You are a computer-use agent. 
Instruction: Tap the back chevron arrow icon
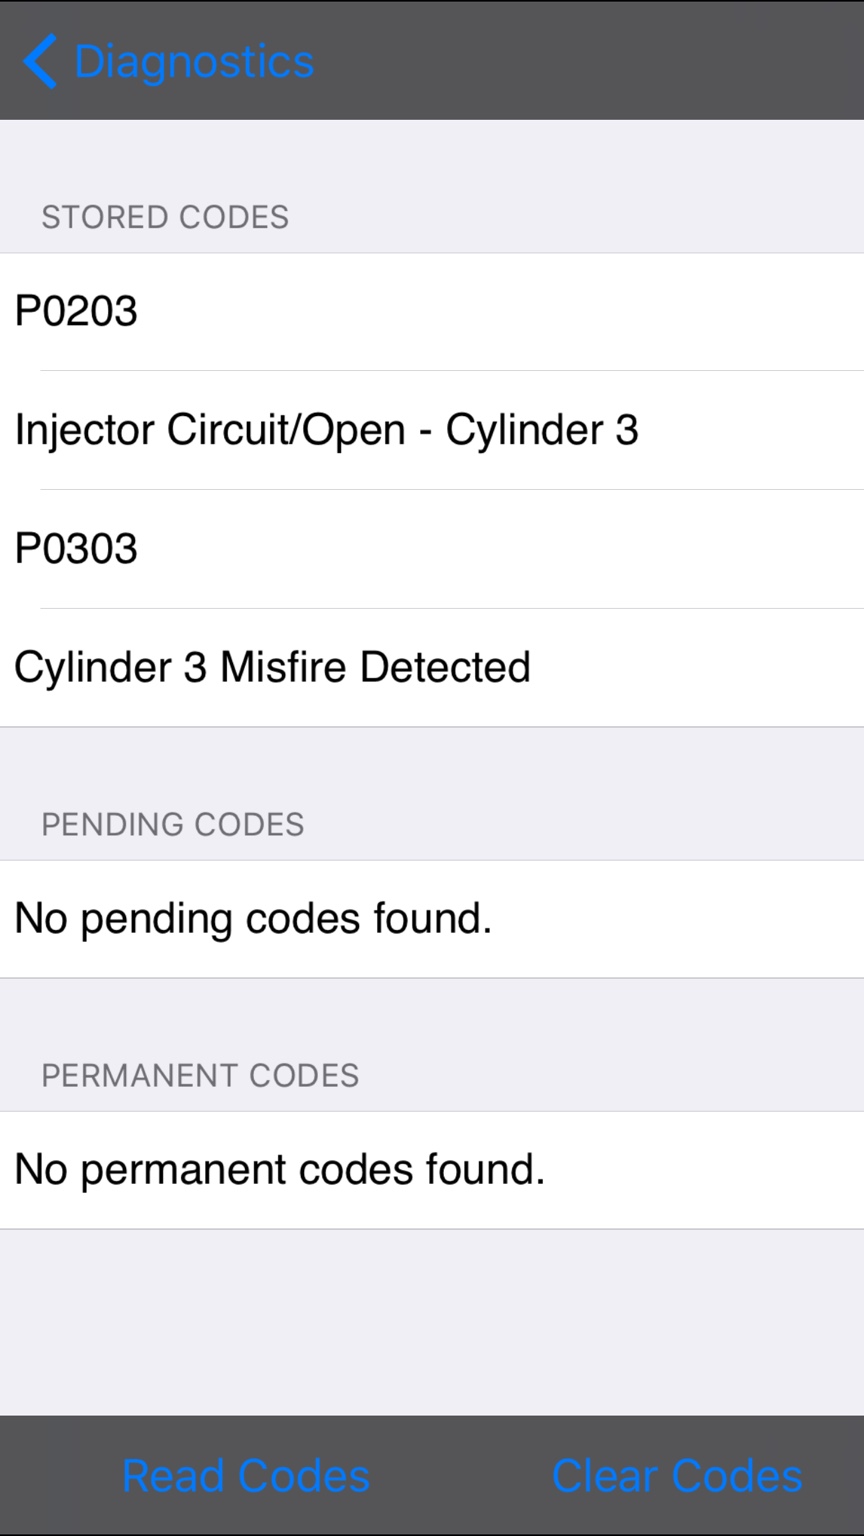click(40, 61)
